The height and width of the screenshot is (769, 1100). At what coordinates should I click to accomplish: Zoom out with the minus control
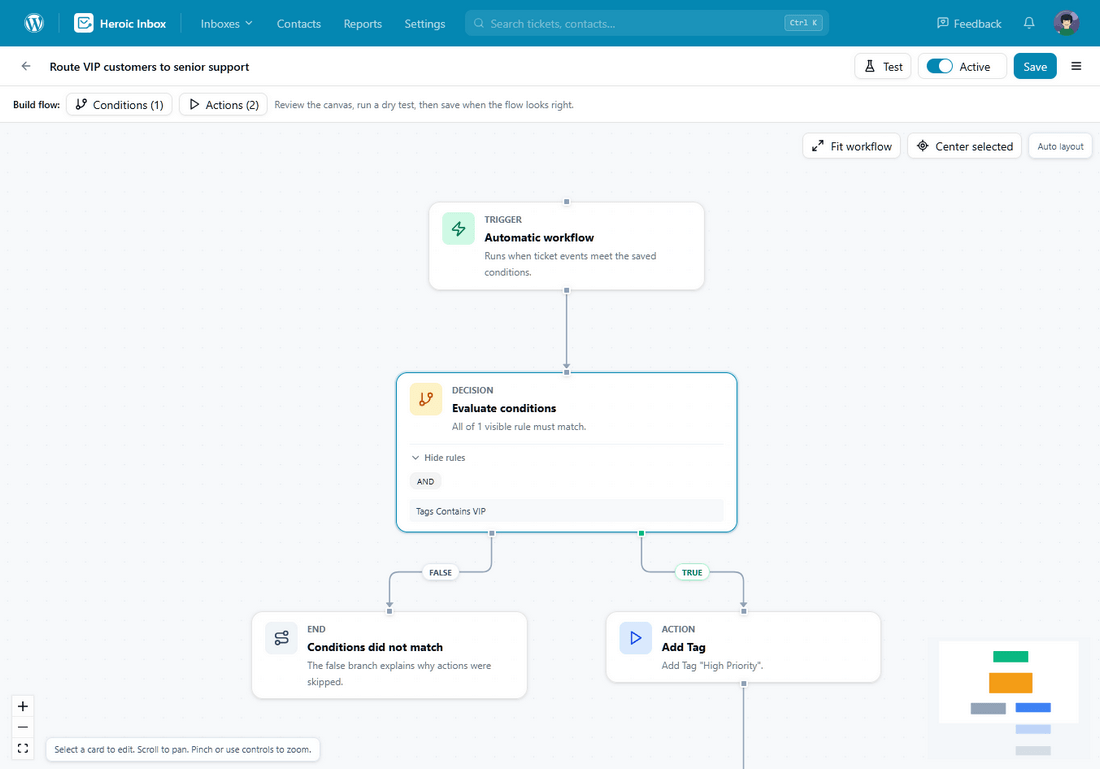pyautogui.click(x=23, y=727)
